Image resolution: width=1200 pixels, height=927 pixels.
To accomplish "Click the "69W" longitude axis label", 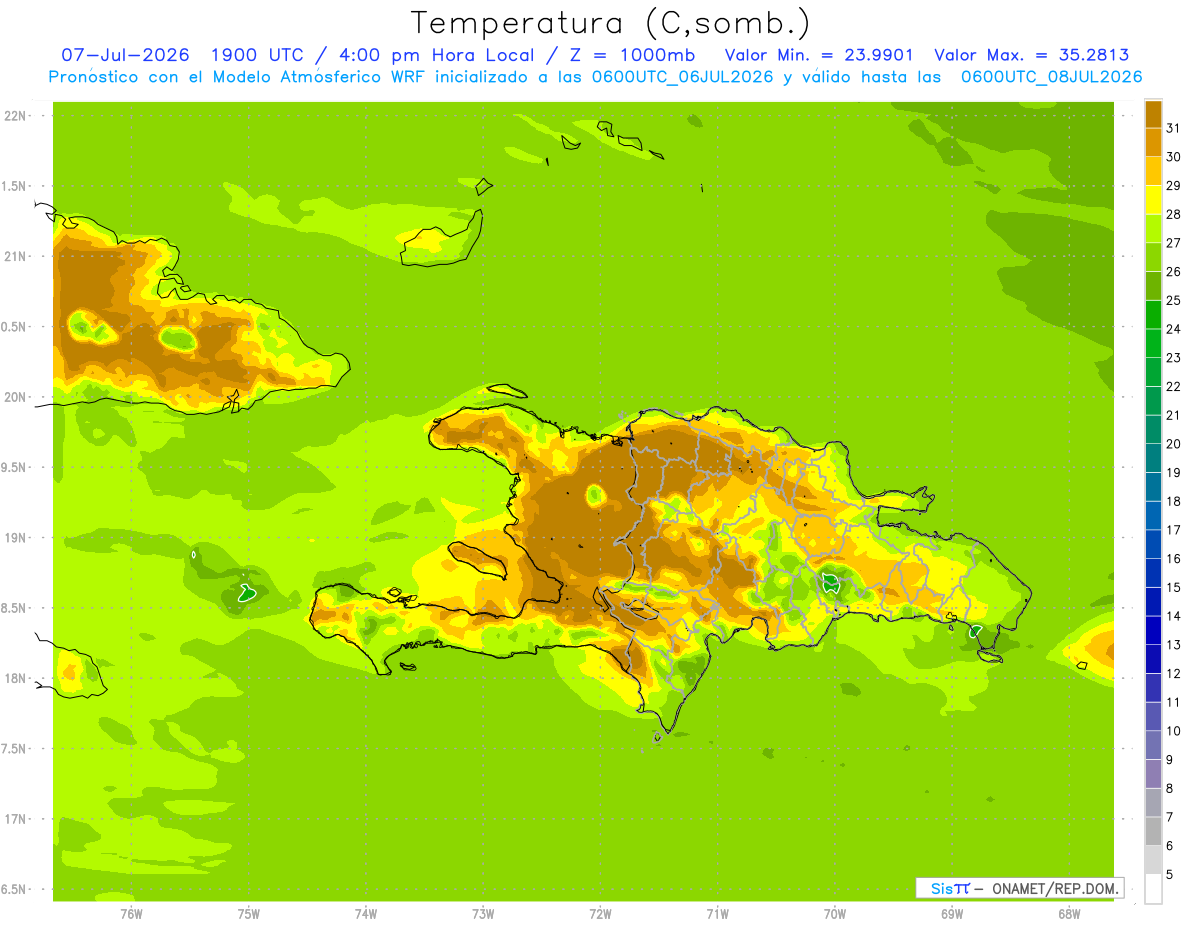I will (x=952, y=913).
